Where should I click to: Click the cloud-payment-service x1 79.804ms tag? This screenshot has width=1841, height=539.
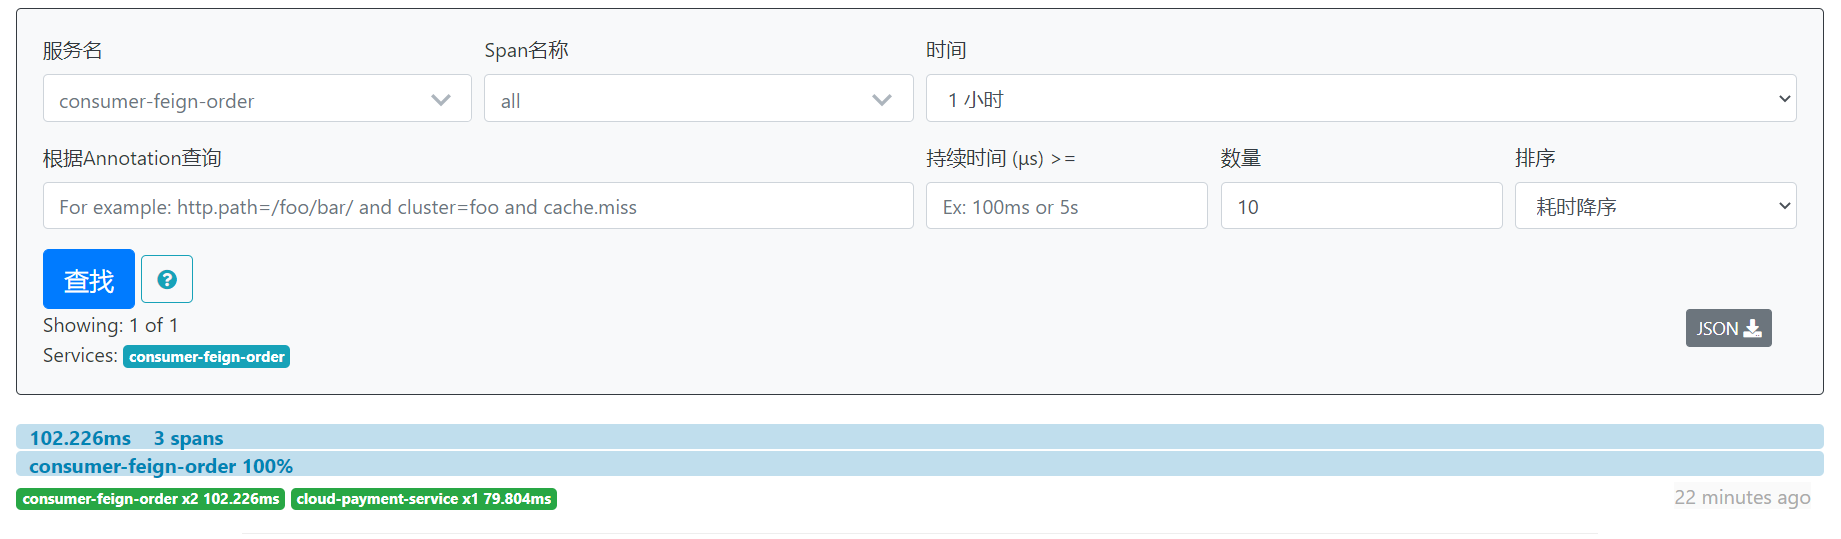click(424, 499)
